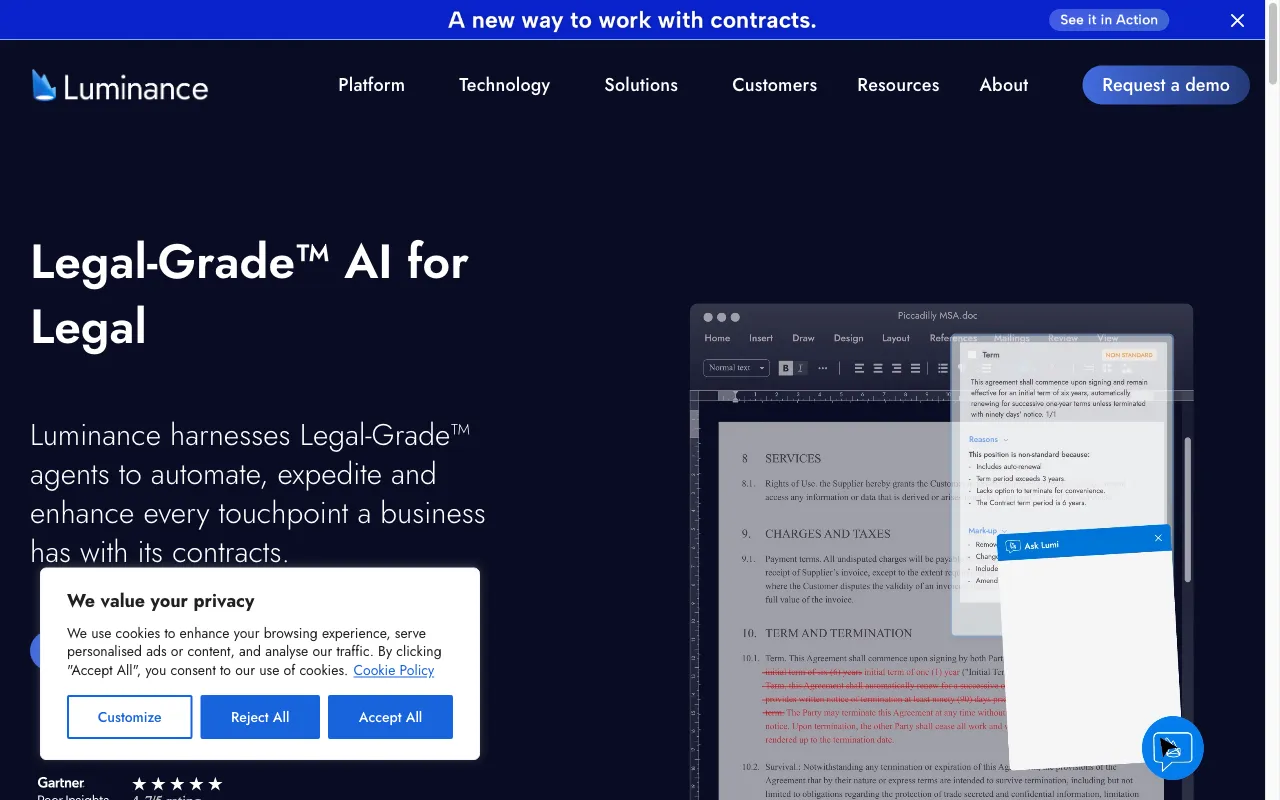The width and height of the screenshot is (1280, 800).
Task: Go to Customers page
Action: (x=774, y=85)
